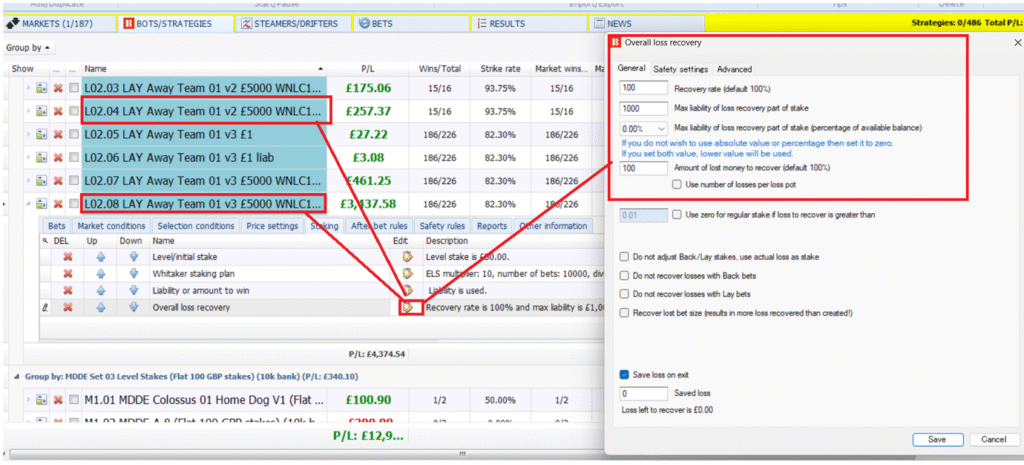Collapse the MDDE Set 03 Level Stakes group

click(16, 377)
